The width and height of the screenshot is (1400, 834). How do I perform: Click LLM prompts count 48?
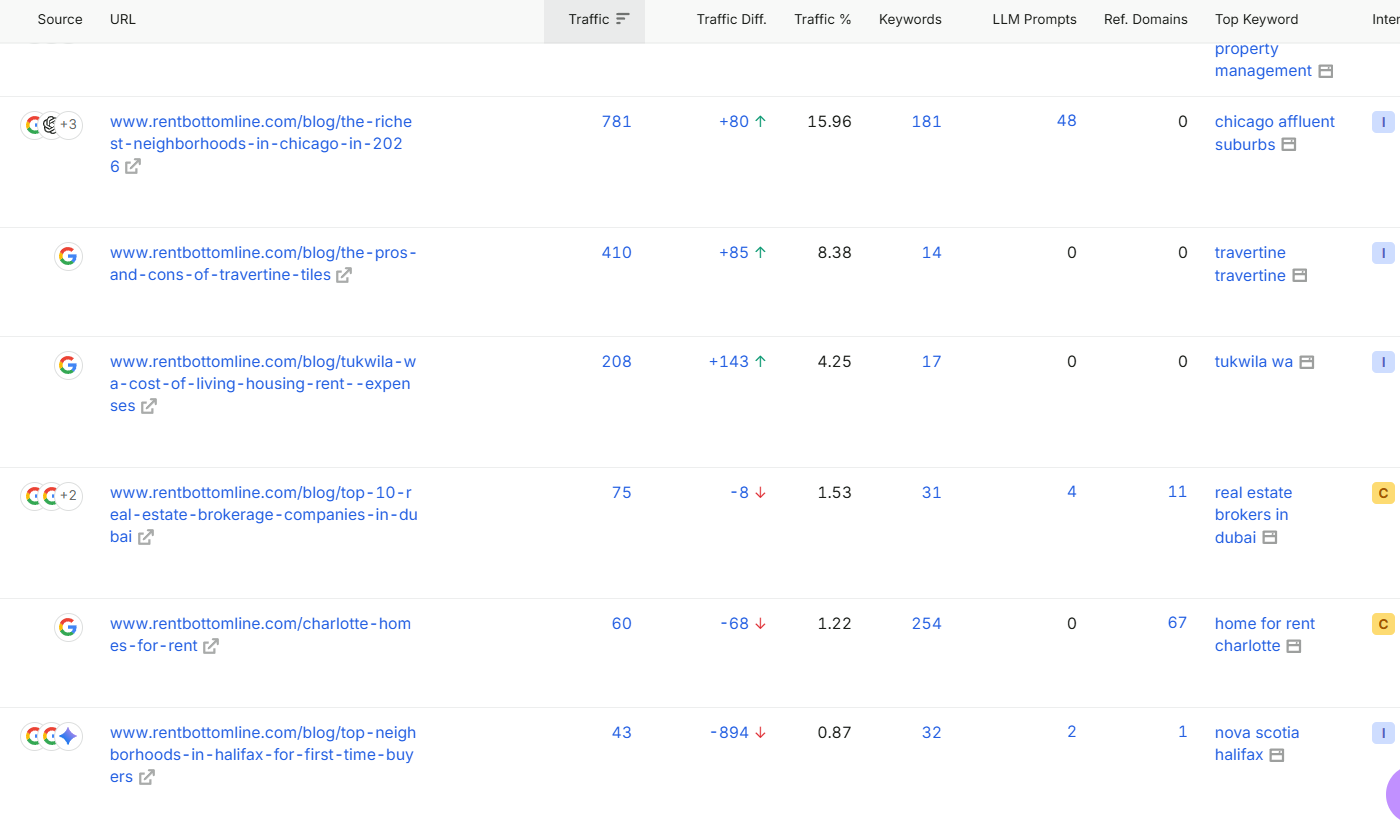pyautogui.click(x=1067, y=121)
